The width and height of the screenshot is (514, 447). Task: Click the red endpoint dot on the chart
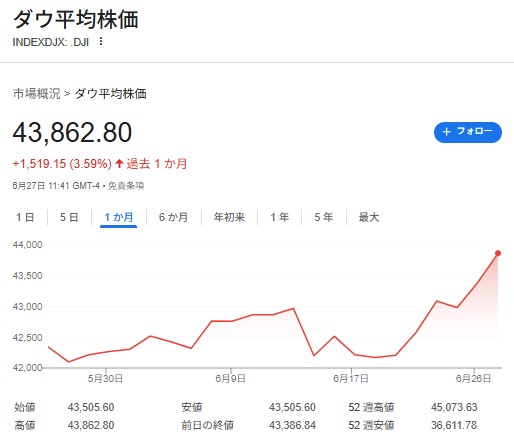point(498,253)
